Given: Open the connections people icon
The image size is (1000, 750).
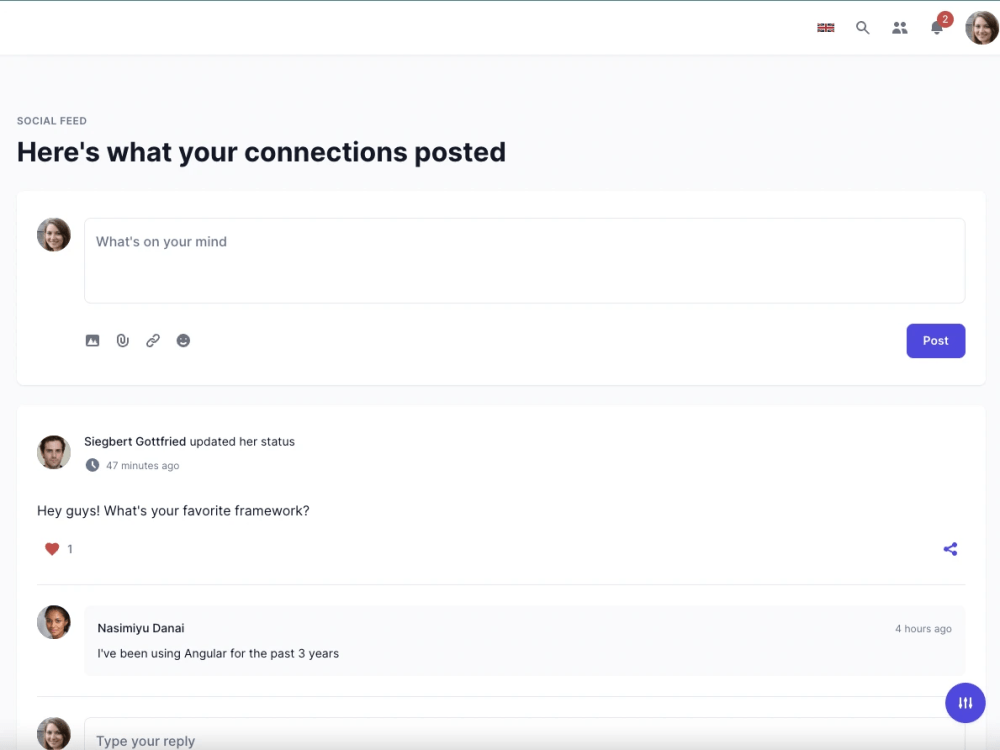Looking at the screenshot, I should click(x=899, y=27).
